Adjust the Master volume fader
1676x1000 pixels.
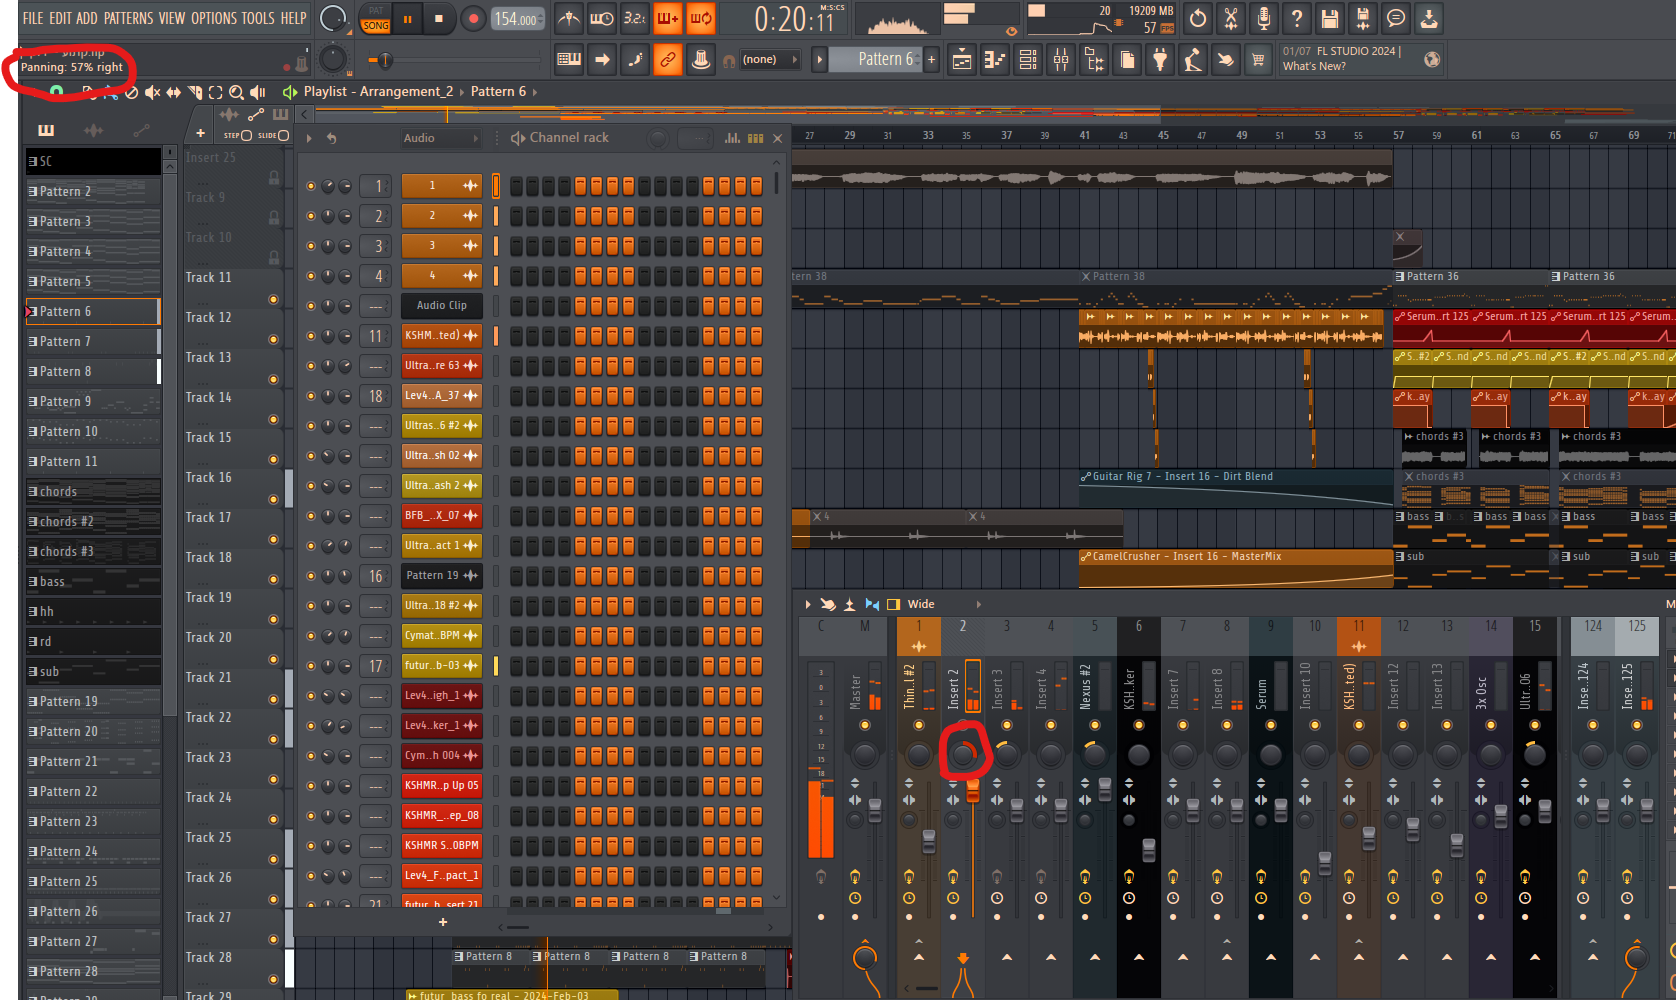pyautogui.click(x=875, y=810)
